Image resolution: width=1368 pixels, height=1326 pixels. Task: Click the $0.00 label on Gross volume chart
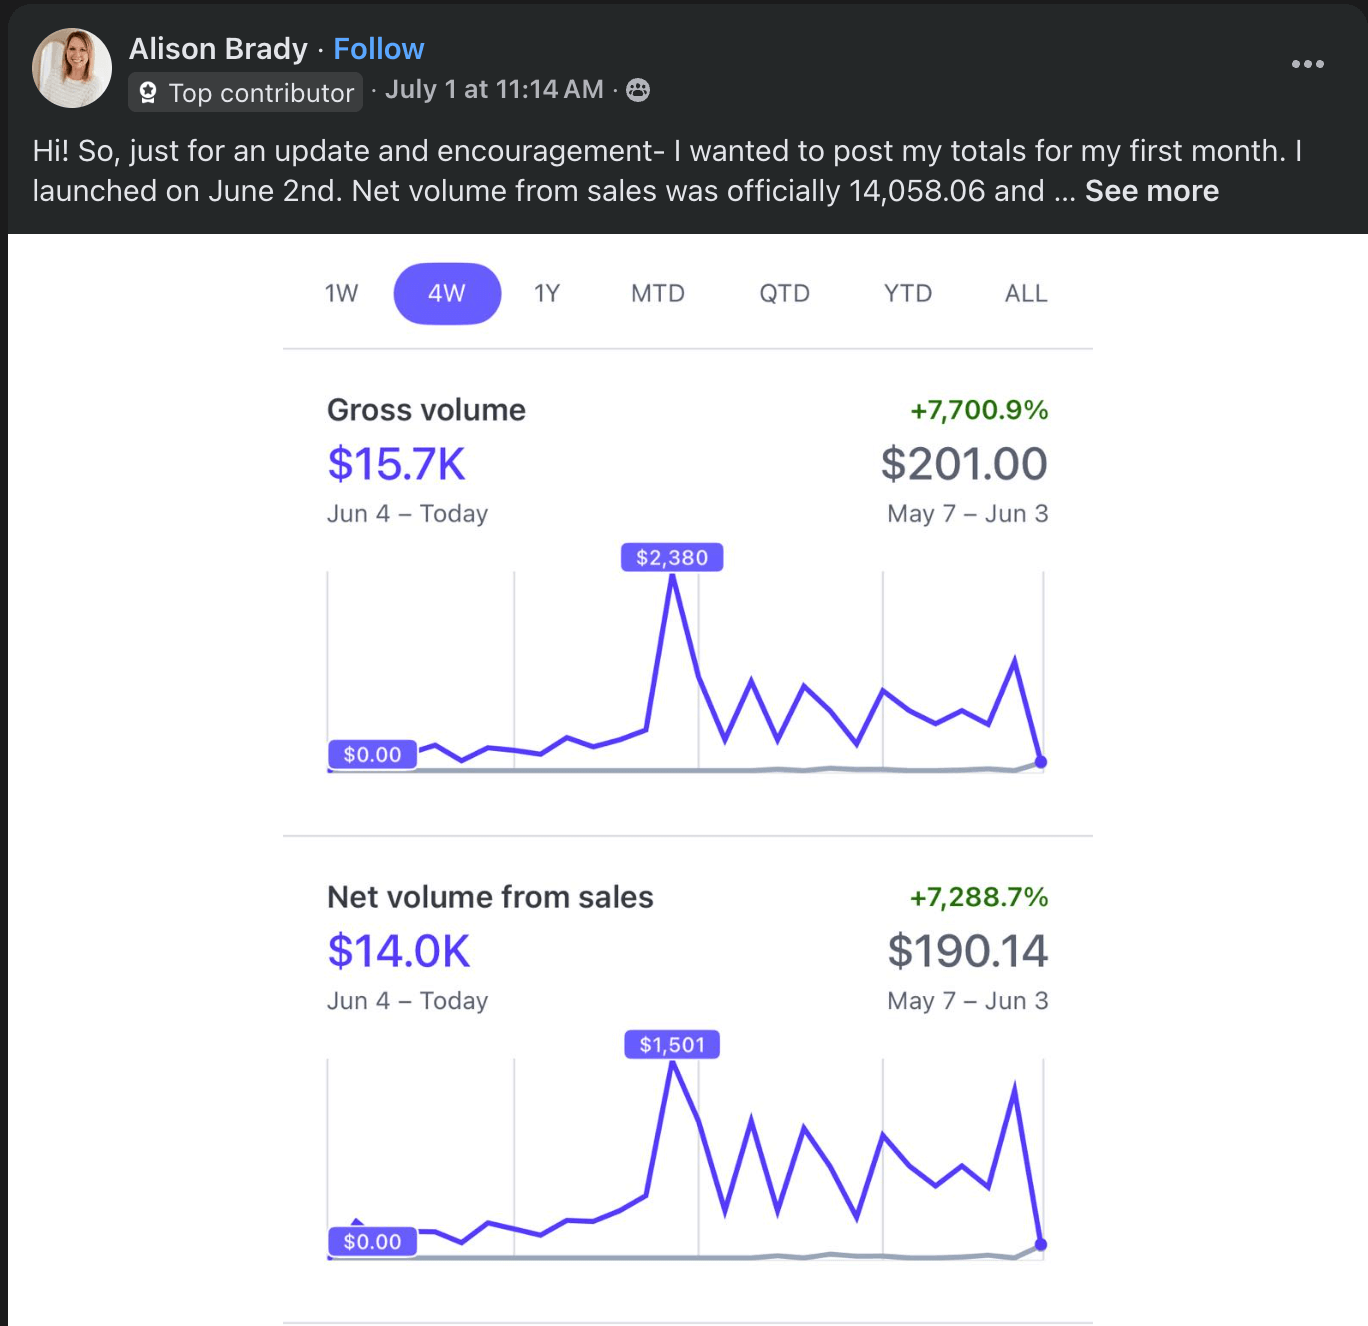point(372,754)
